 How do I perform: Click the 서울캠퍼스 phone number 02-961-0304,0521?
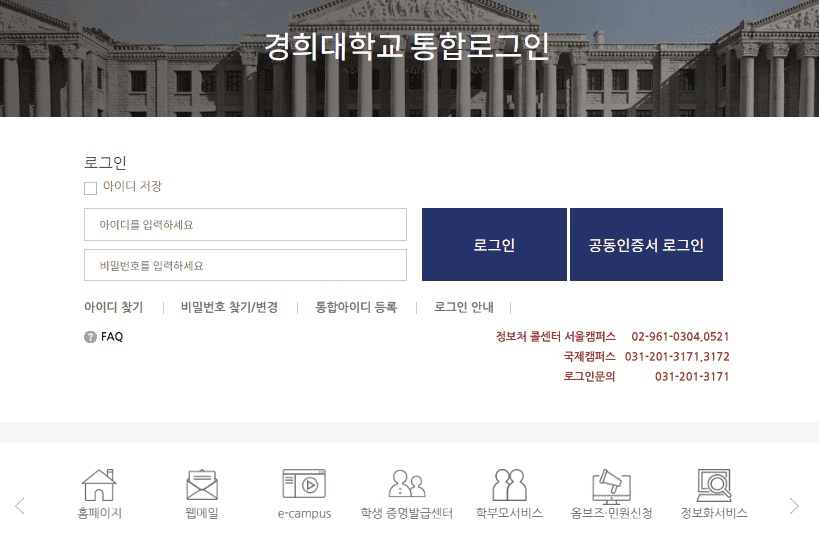680,336
